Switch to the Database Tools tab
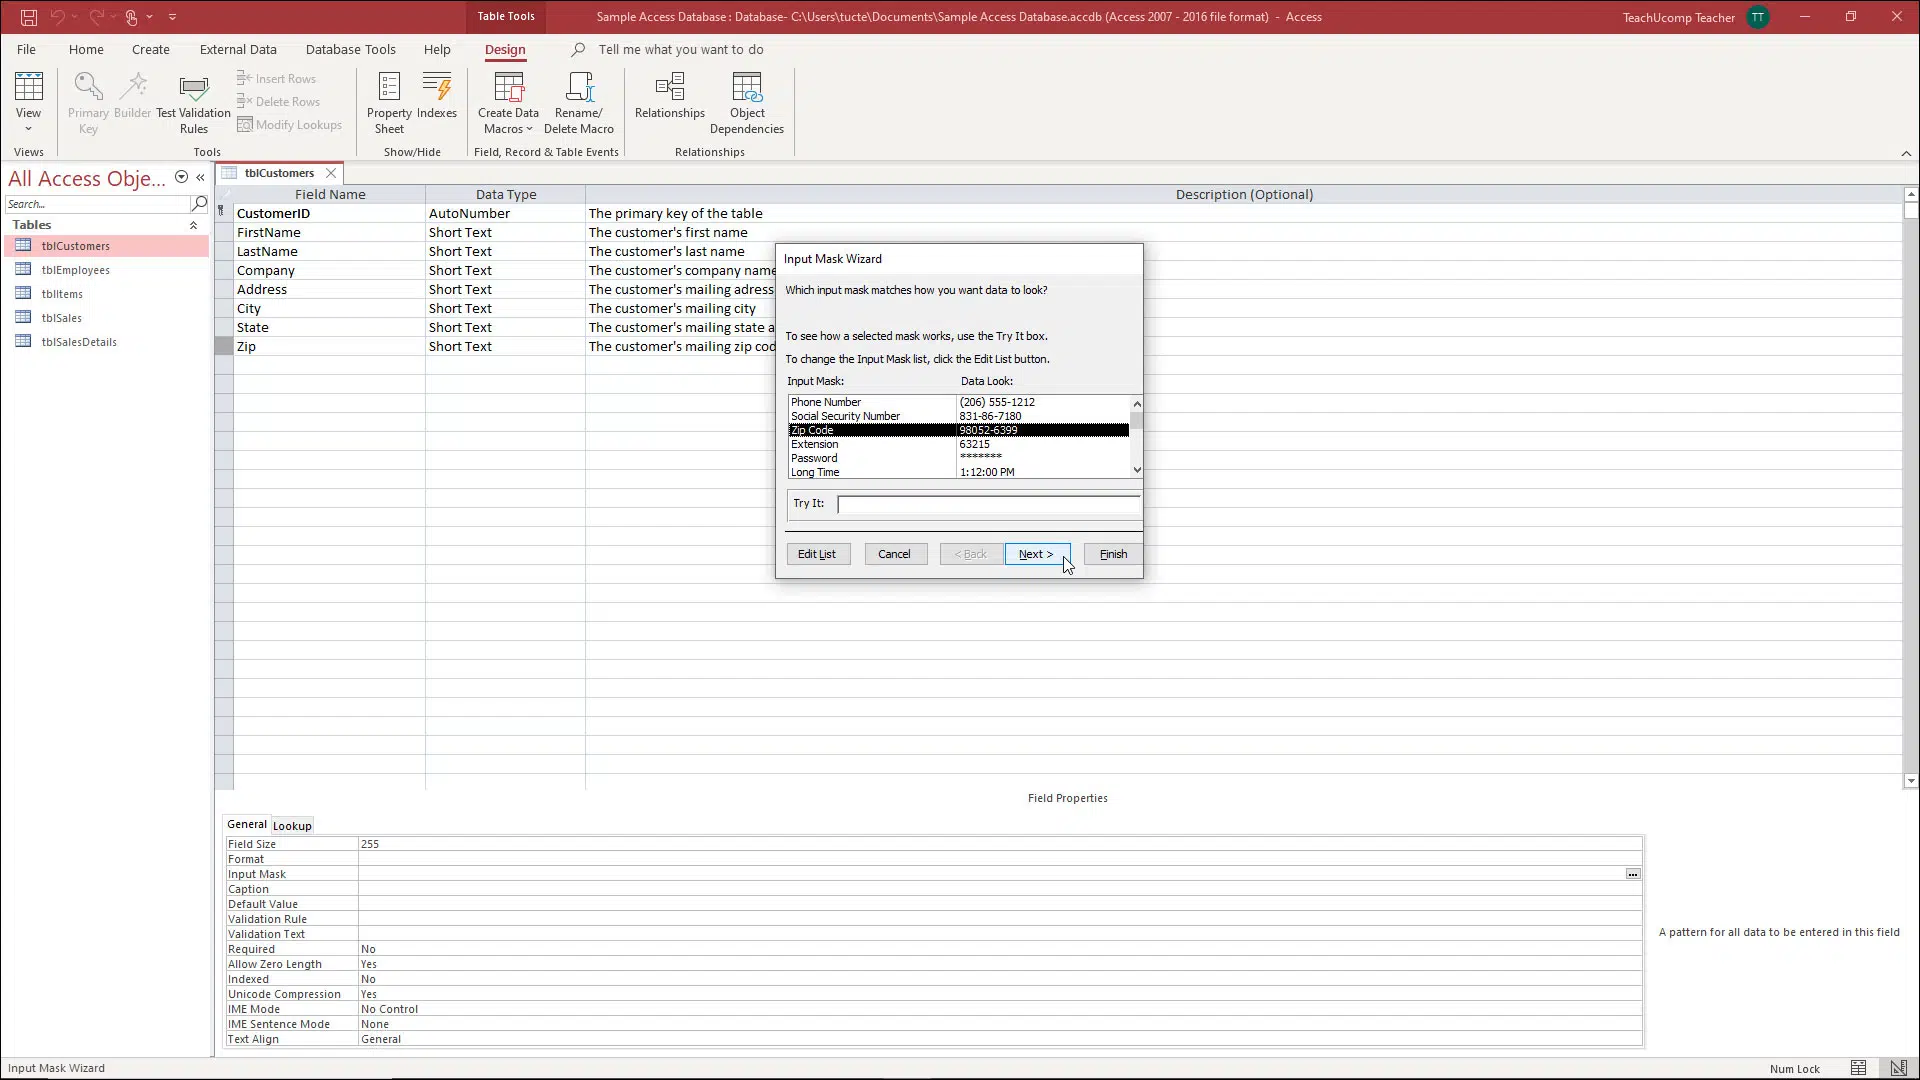This screenshot has width=1920, height=1080. pyautogui.click(x=350, y=49)
